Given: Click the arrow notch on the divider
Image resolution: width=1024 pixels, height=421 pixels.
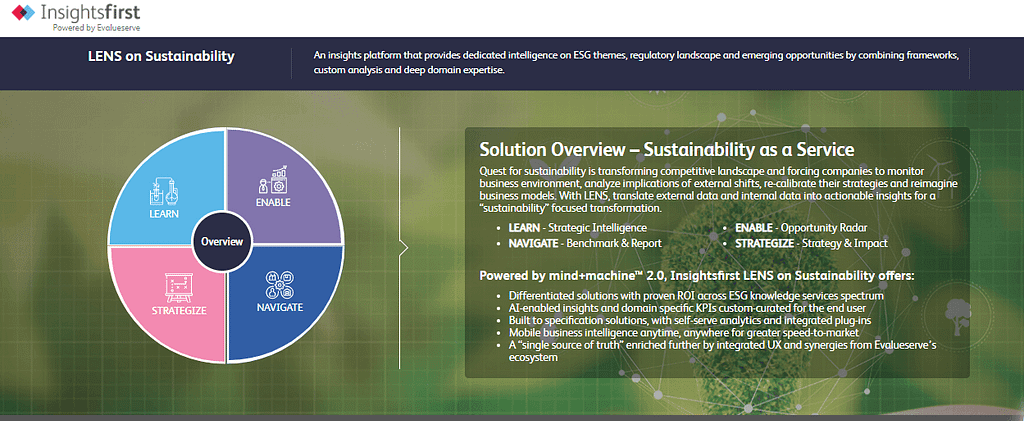Looking at the screenshot, I should click(404, 247).
